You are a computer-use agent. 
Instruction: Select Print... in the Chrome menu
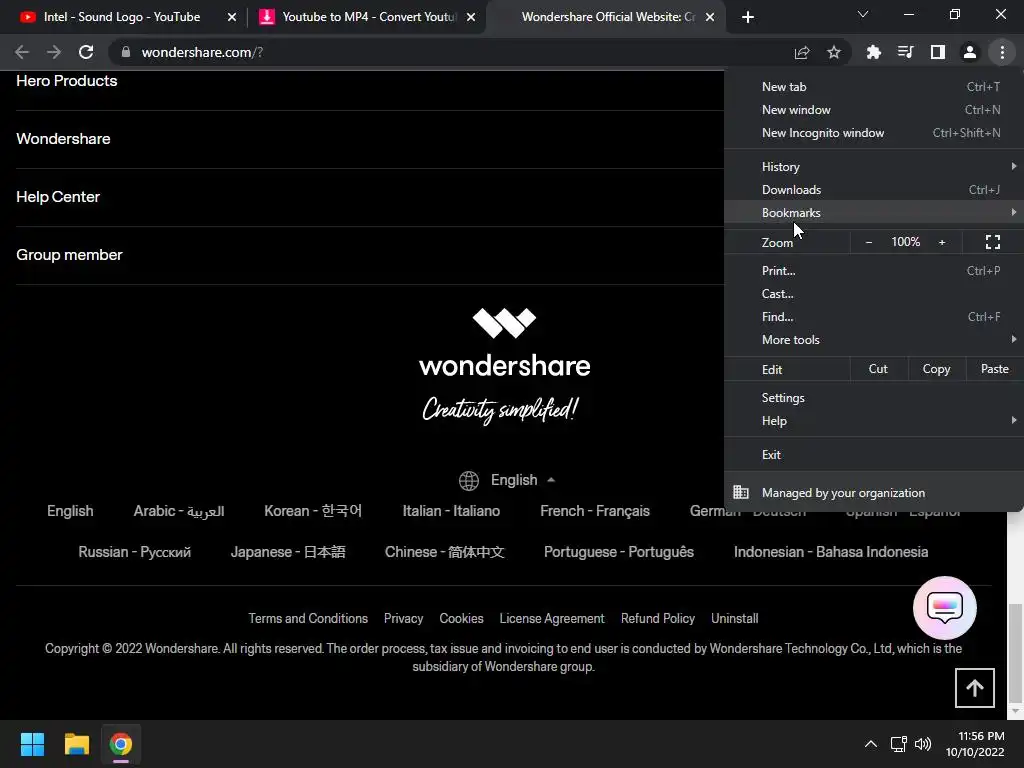click(x=874, y=270)
